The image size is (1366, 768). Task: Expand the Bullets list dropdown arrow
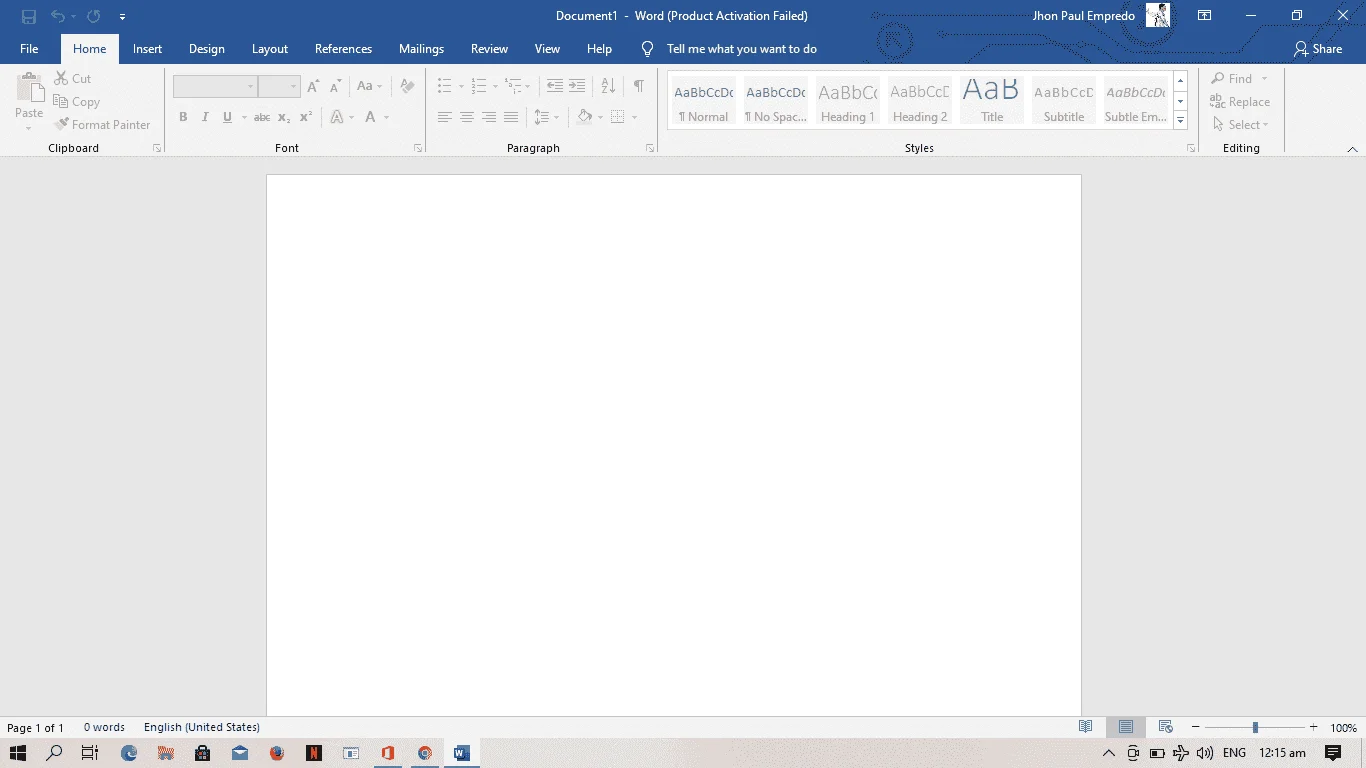[461, 87]
